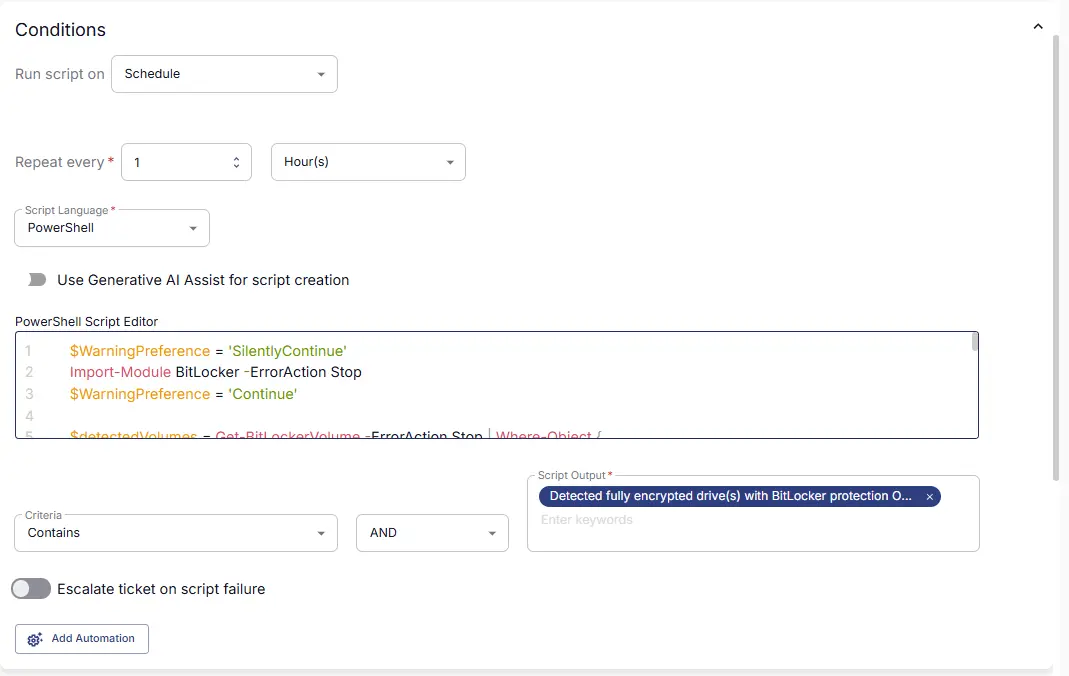This screenshot has height=676, width=1069.
Task: Click the script editor vertical scrollbar
Action: coord(975,342)
